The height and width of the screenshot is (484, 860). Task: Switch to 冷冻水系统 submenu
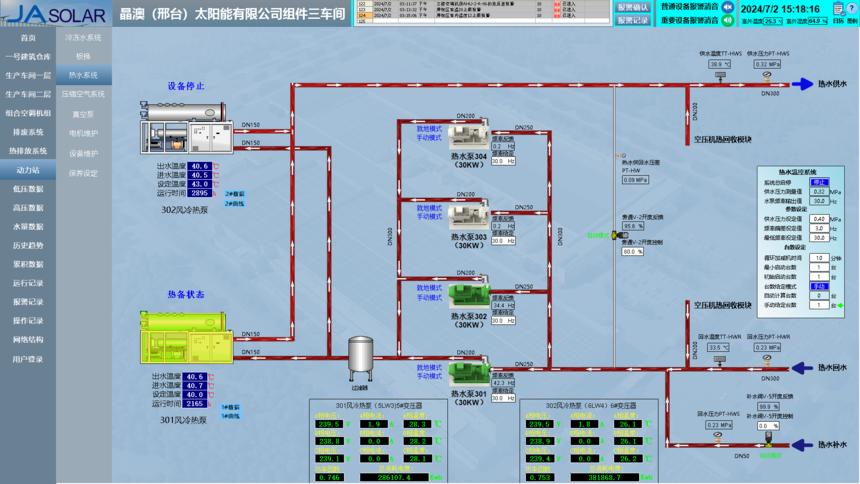(x=83, y=37)
